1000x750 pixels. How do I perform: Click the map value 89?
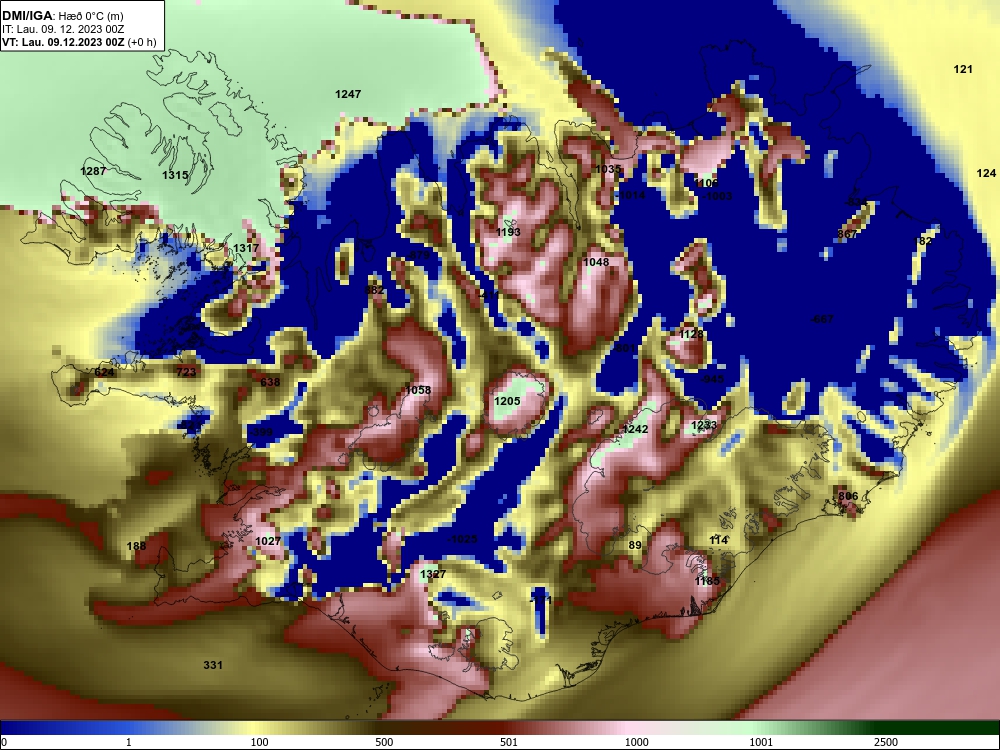(x=635, y=545)
